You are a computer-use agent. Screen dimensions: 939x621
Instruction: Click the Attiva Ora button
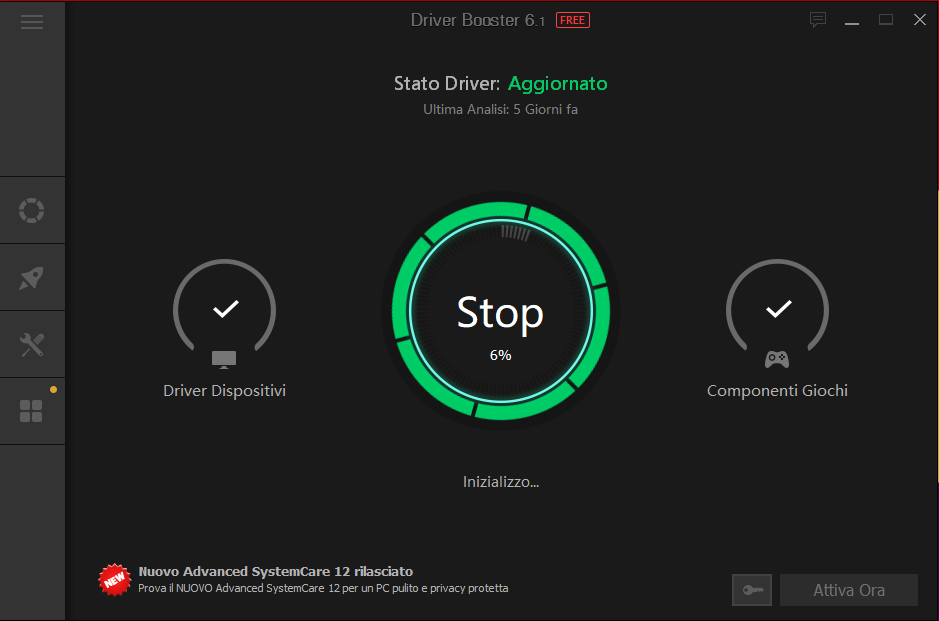849,590
